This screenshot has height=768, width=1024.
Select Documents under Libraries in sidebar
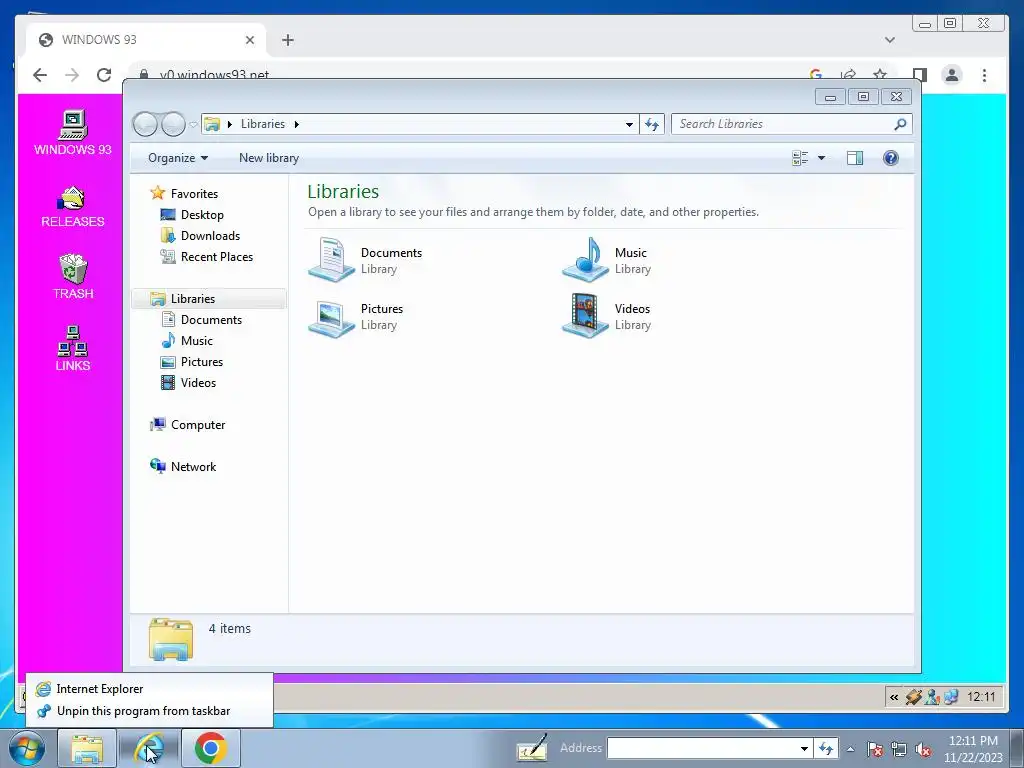(x=211, y=319)
